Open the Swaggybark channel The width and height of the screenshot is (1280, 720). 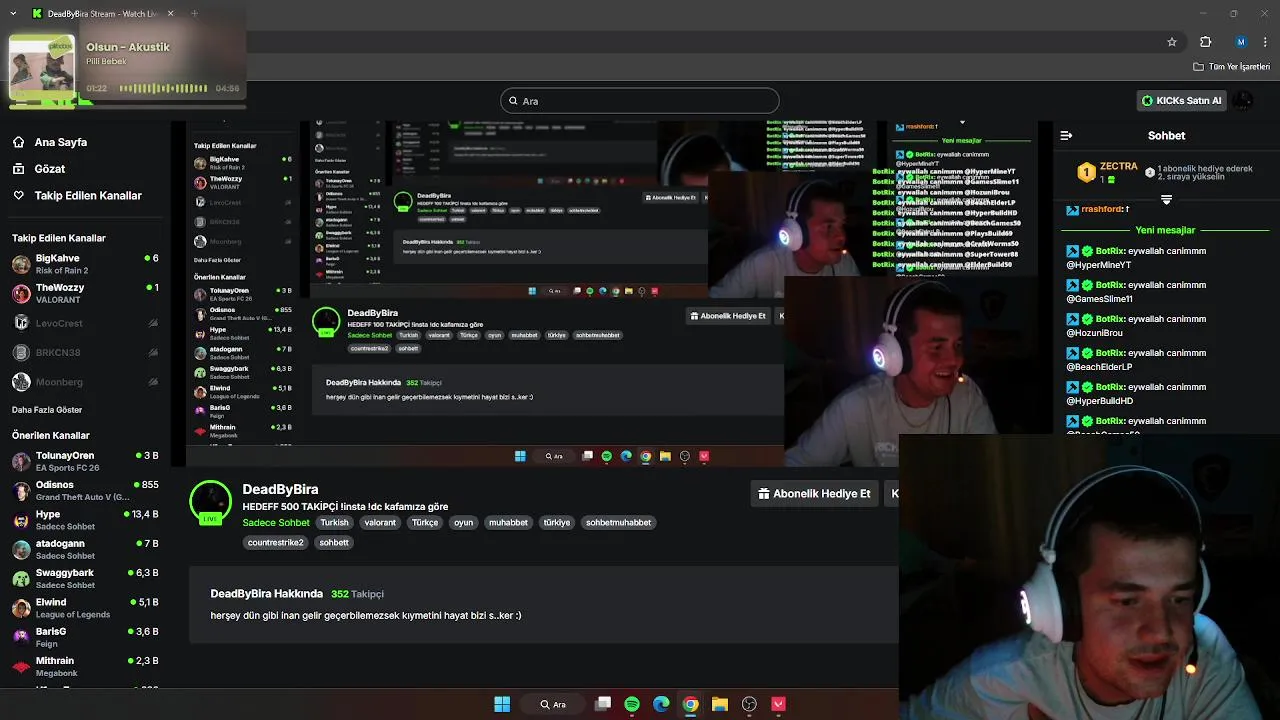[85, 579]
